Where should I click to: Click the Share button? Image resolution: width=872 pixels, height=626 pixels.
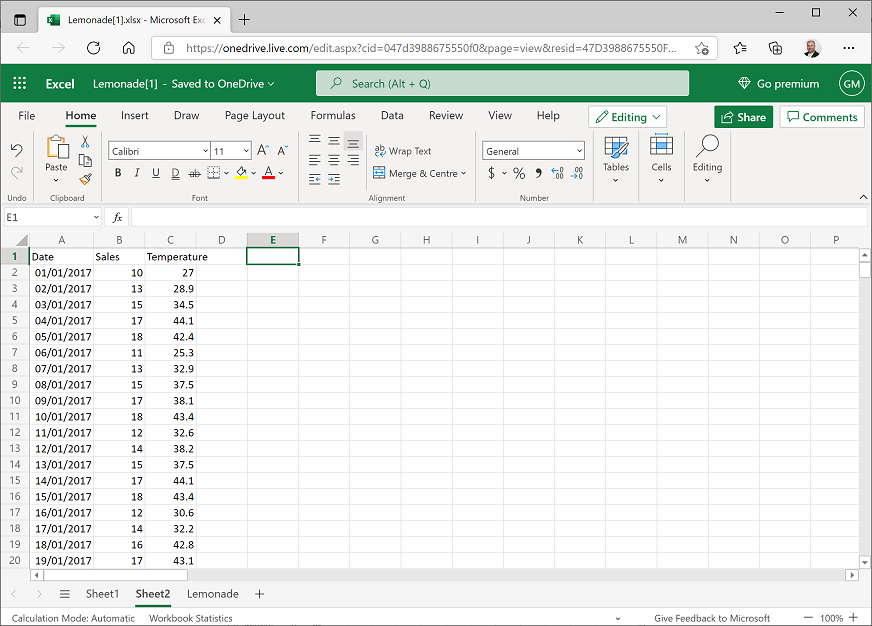(743, 117)
